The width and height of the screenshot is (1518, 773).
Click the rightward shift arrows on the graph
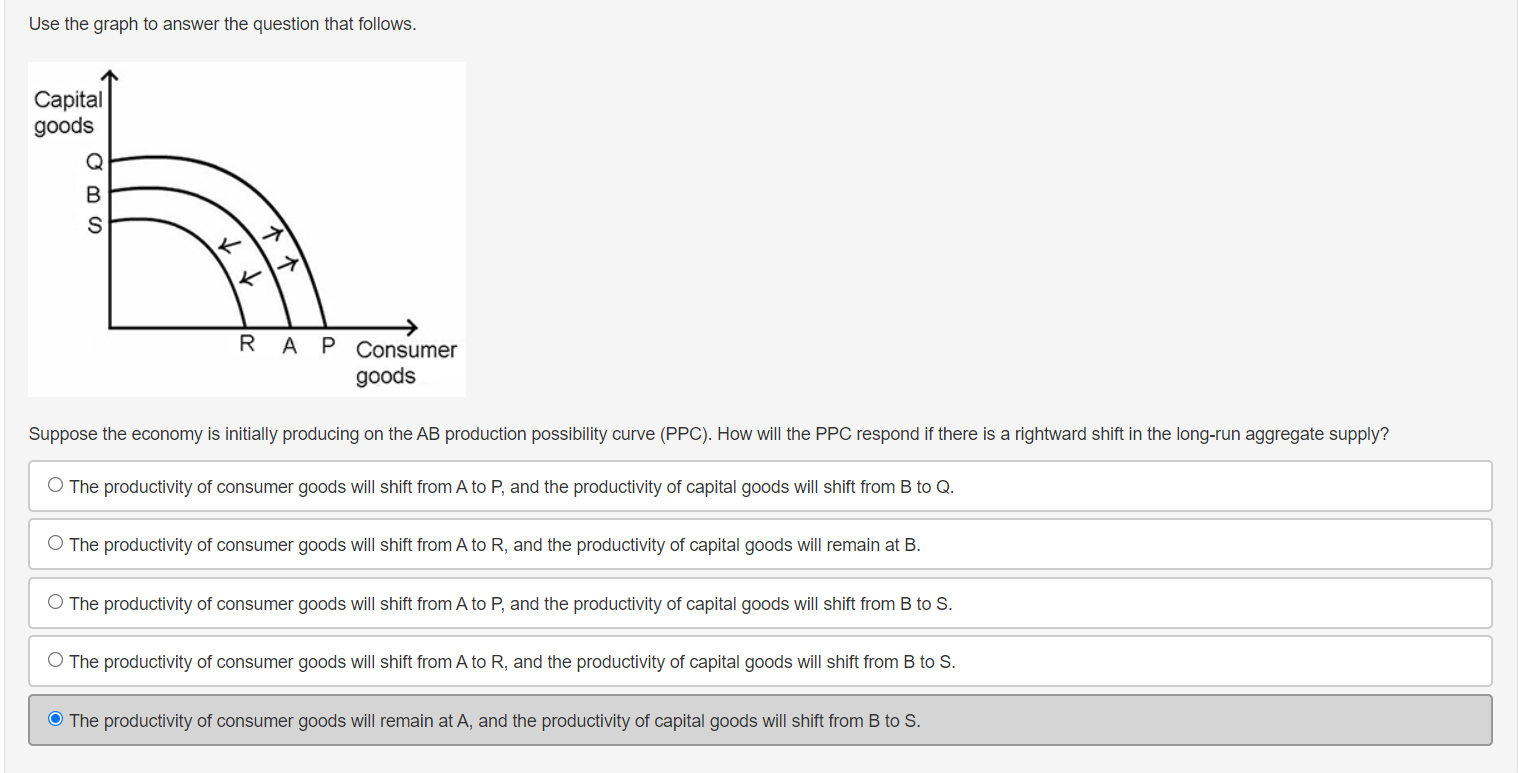282,248
